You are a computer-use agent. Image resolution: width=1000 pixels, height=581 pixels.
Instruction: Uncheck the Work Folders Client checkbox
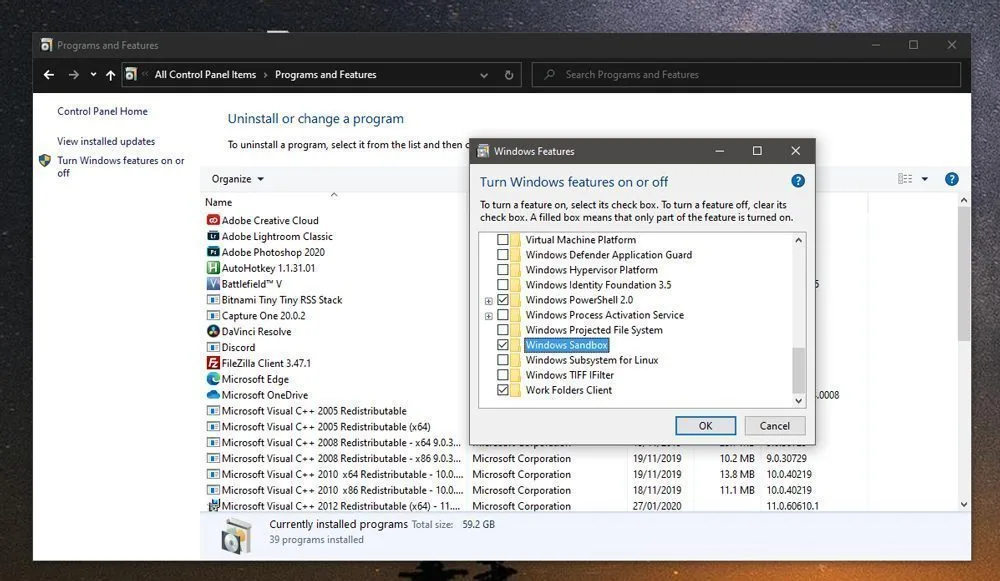click(x=503, y=390)
